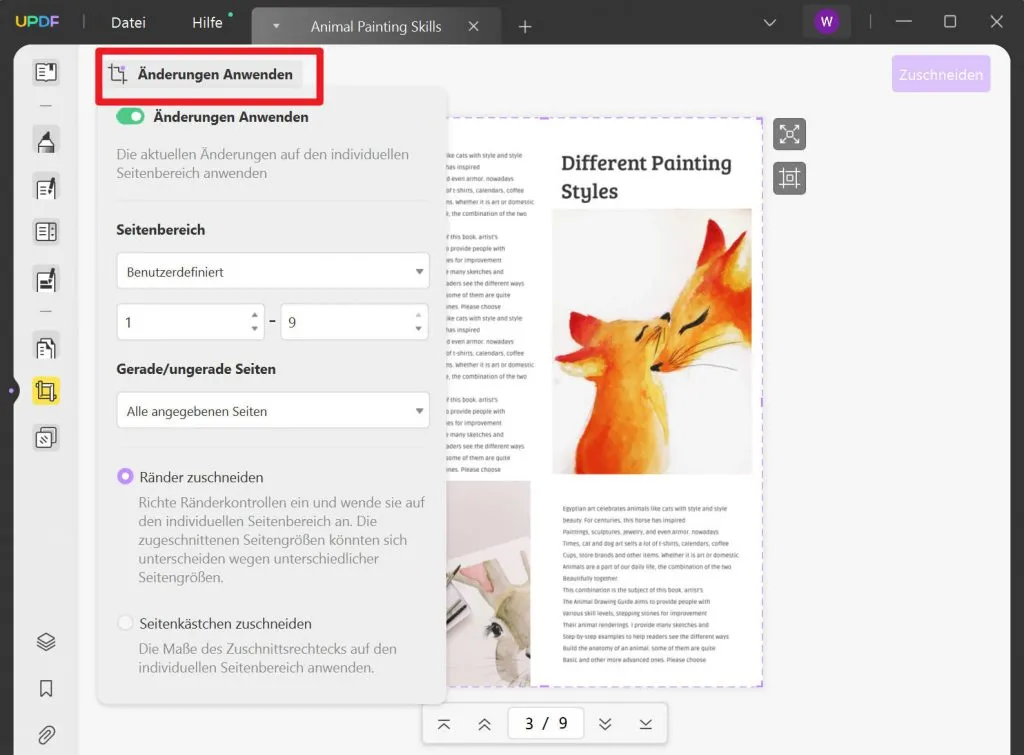Increase the start page value 1
The width and height of the screenshot is (1024, 755).
click(x=254, y=315)
